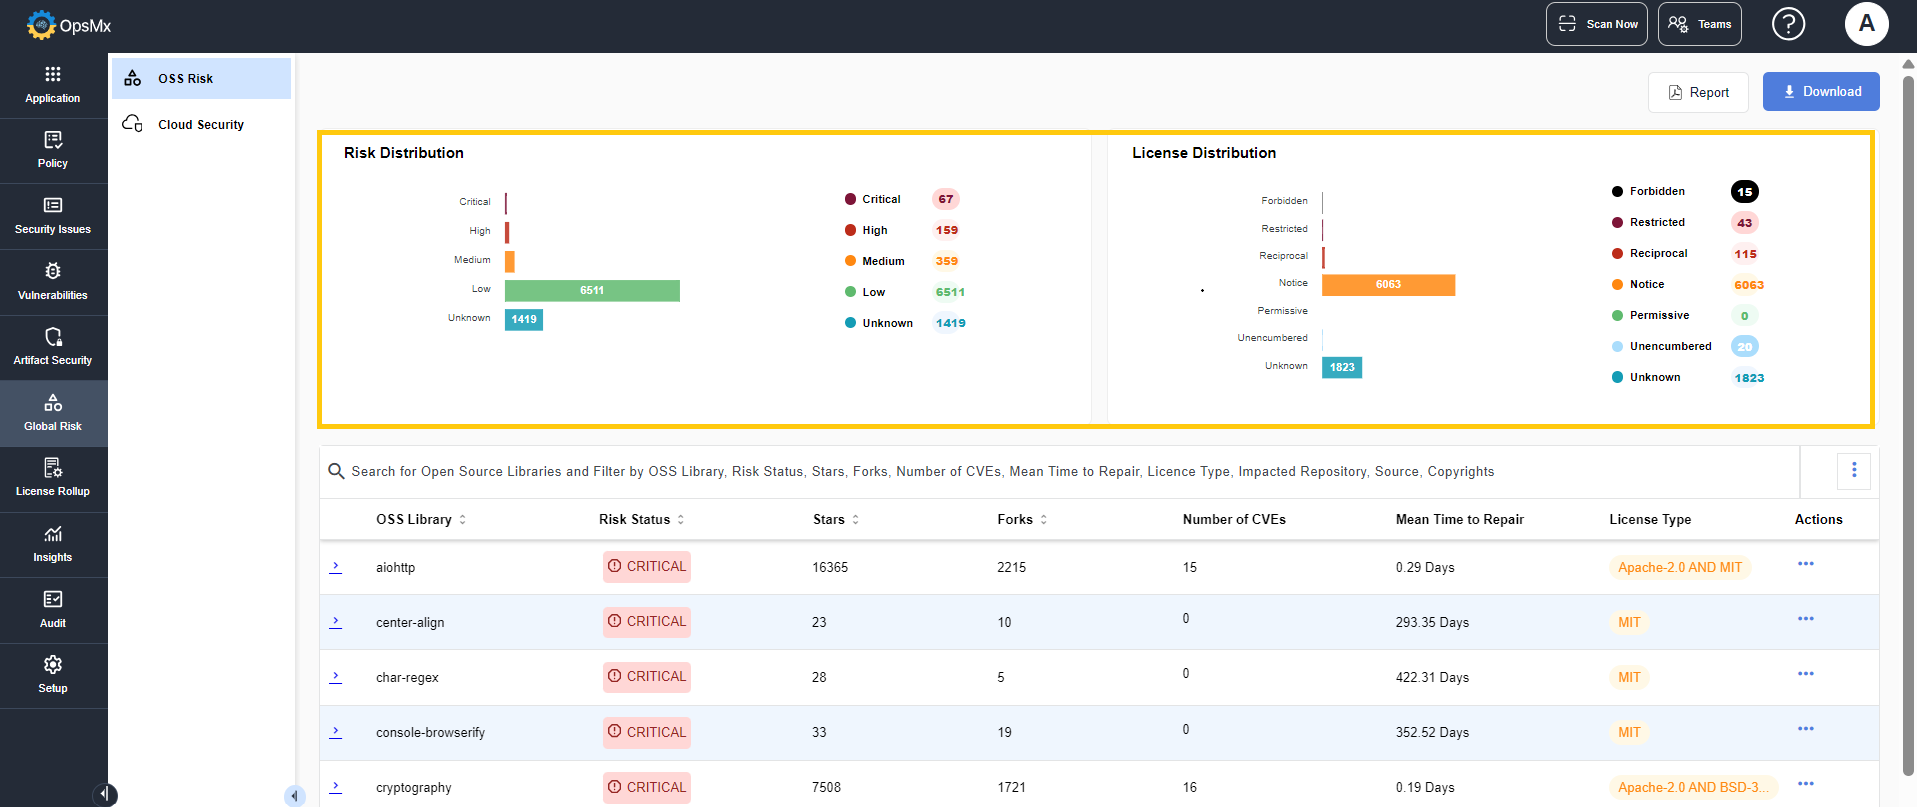Click the Download button

(1820, 91)
